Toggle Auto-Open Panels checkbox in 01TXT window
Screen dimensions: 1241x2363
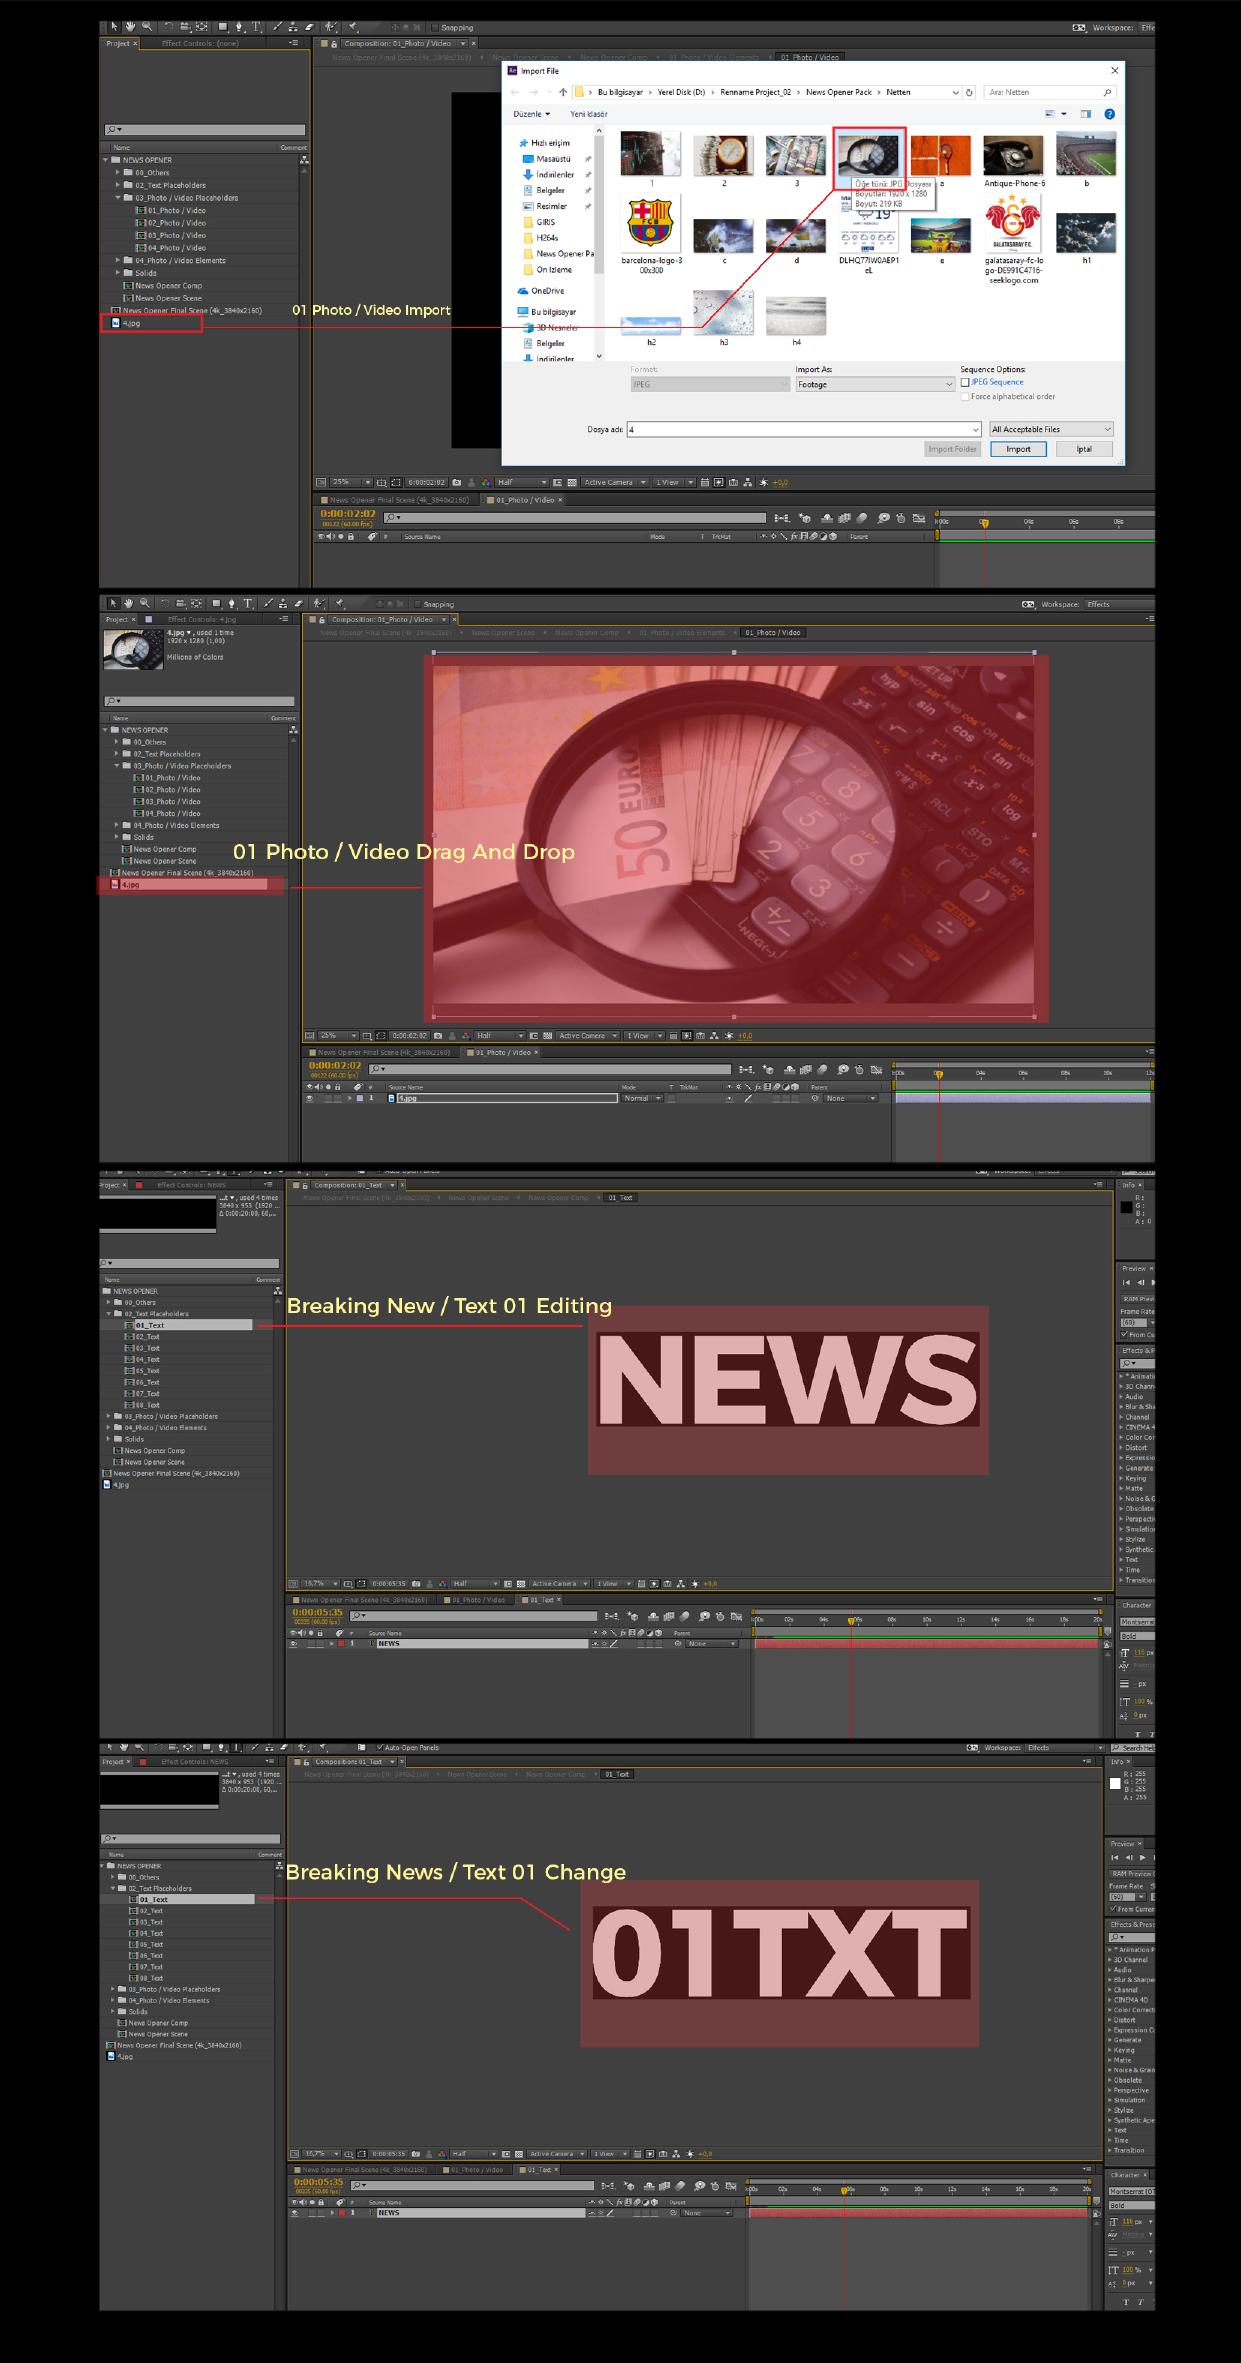[380, 1747]
